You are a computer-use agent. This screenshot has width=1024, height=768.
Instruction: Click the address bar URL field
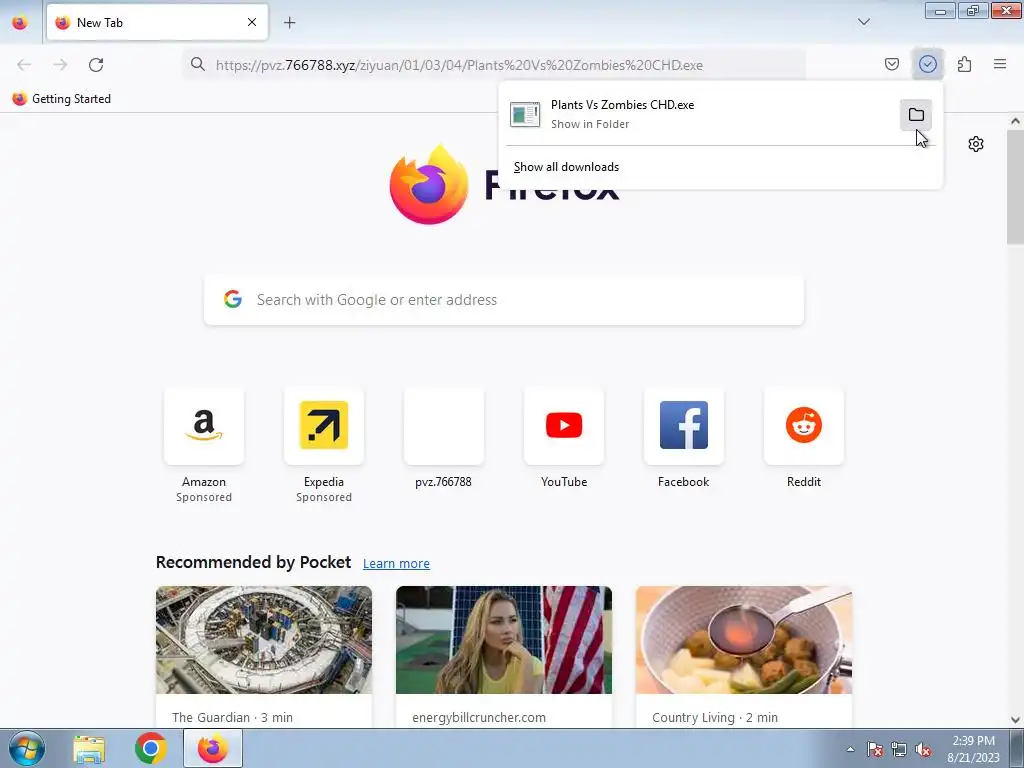pyautogui.click(x=494, y=65)
